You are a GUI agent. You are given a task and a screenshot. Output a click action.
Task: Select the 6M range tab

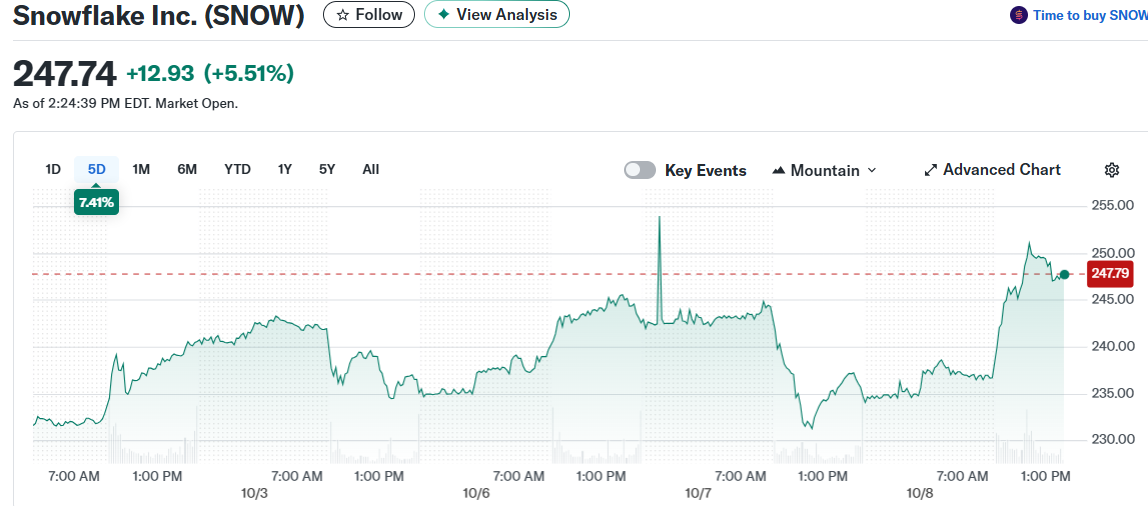pos(187,169)
